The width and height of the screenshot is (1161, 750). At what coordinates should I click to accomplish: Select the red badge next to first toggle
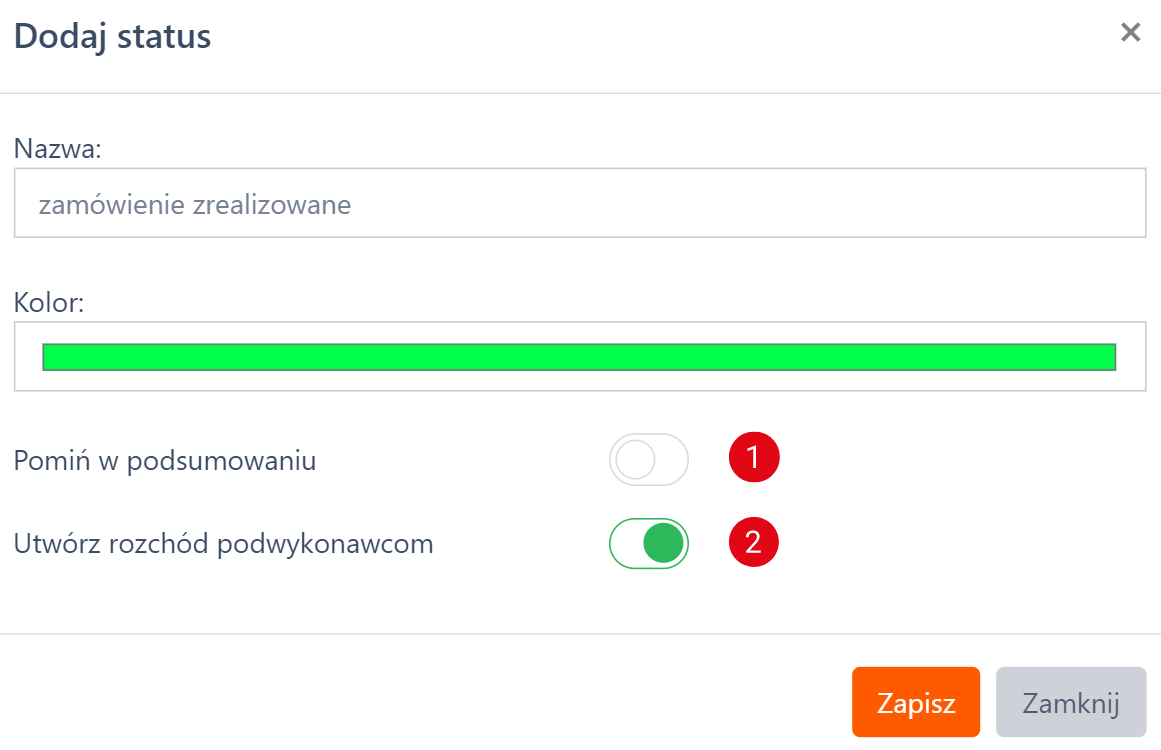pyautogui.click(x=753, y=456)
